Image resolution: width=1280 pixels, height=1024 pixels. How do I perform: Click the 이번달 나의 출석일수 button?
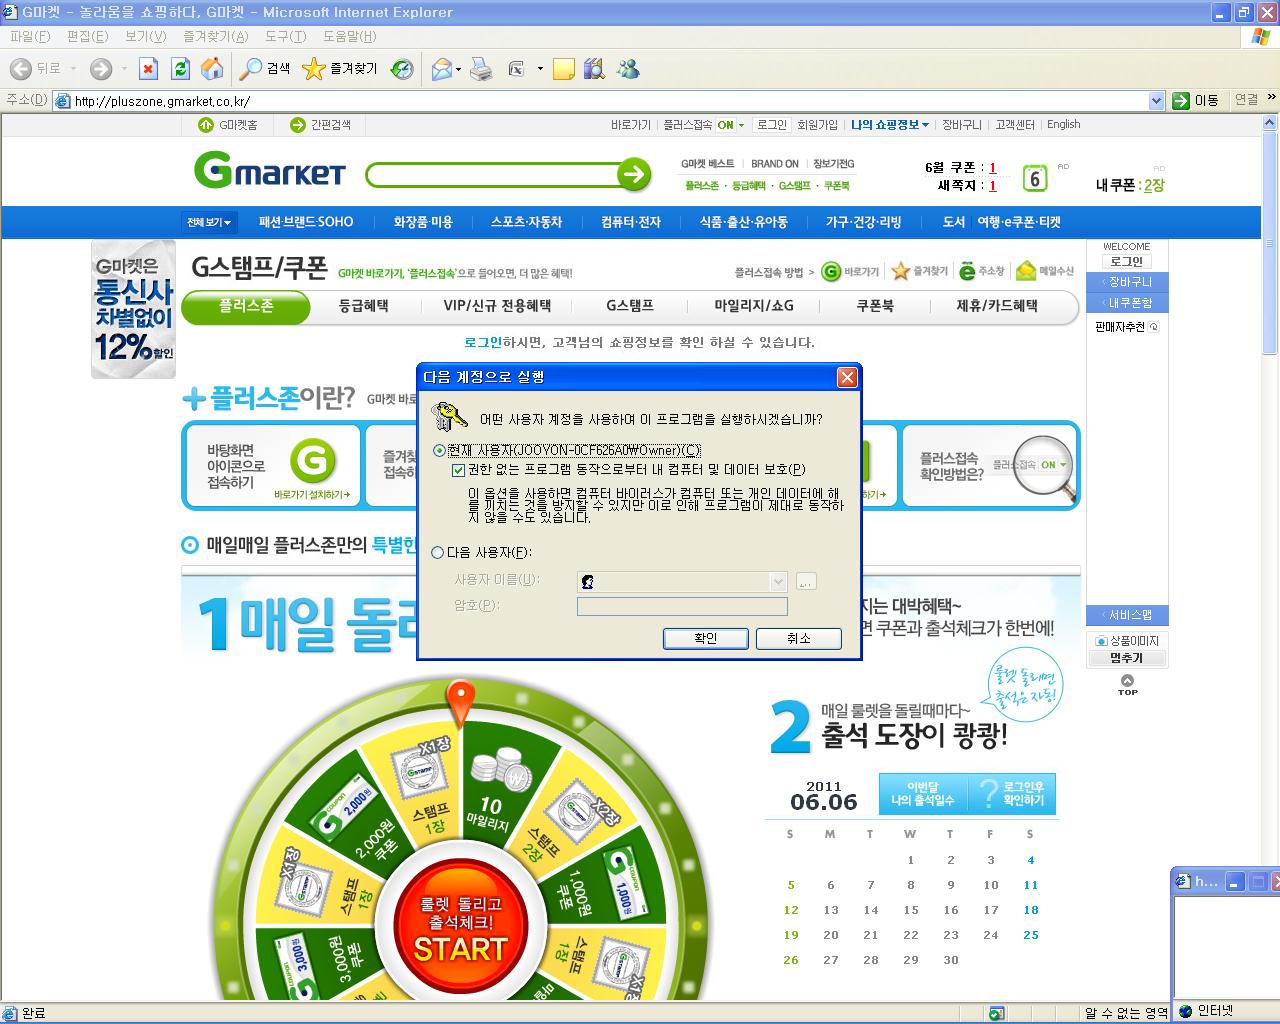[x=922, y=794]
